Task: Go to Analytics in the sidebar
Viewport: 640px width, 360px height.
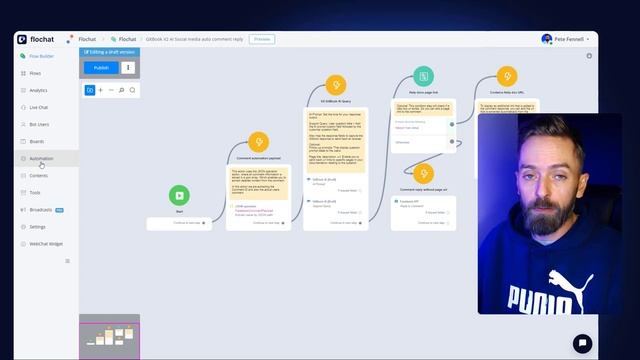Action: pyautogui.click(x=34, y=90)
